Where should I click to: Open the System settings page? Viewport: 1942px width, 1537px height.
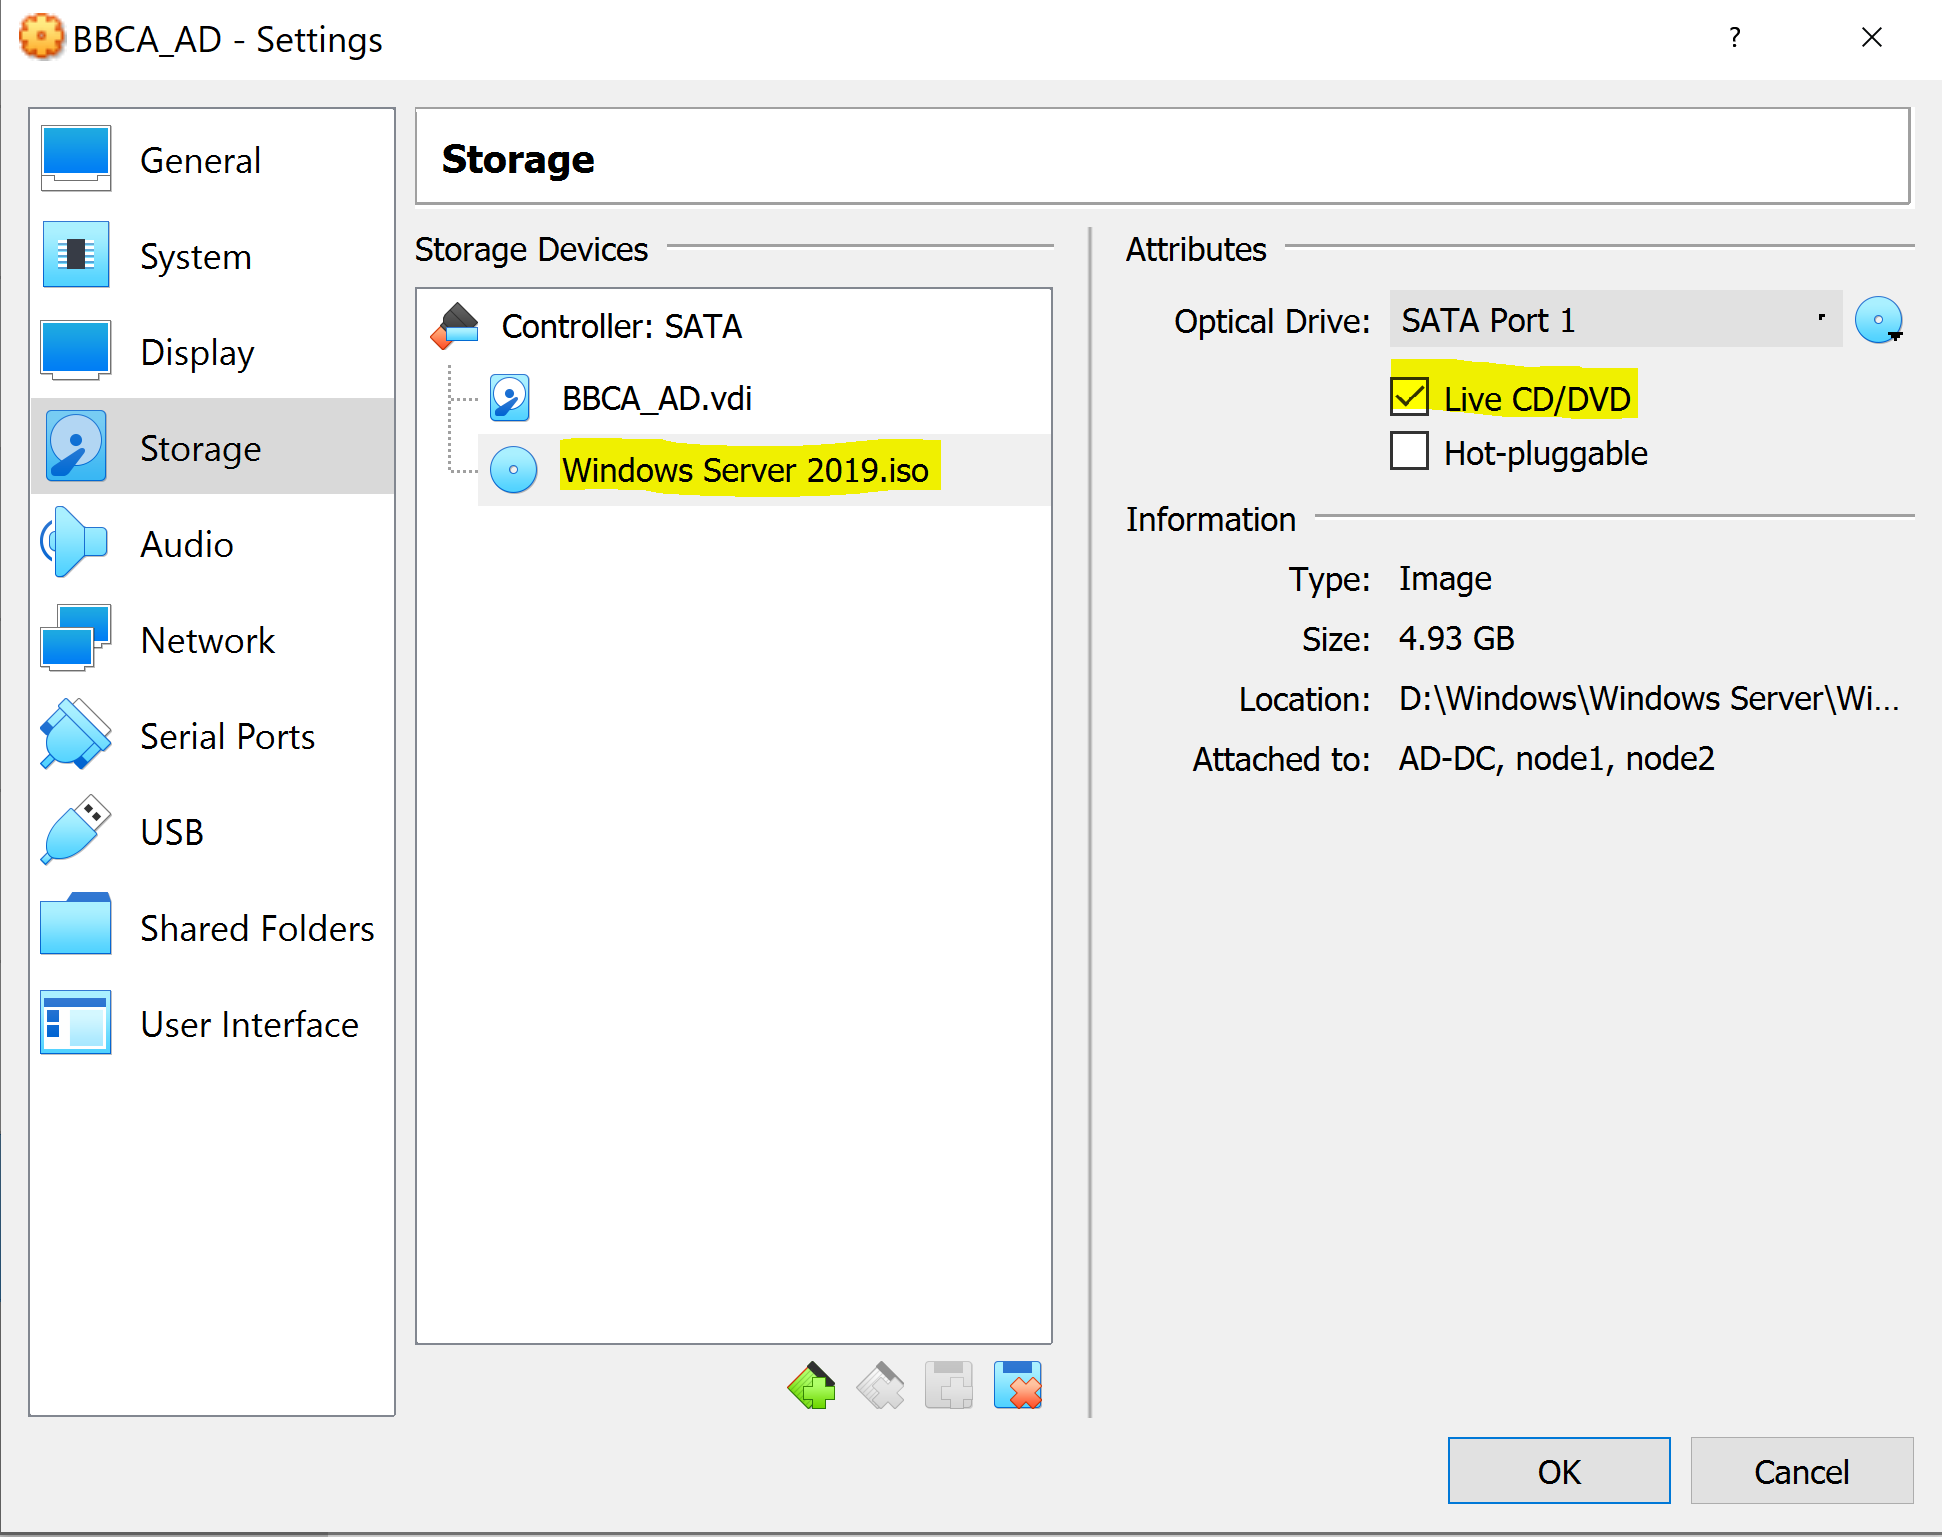tap(212, 256)
